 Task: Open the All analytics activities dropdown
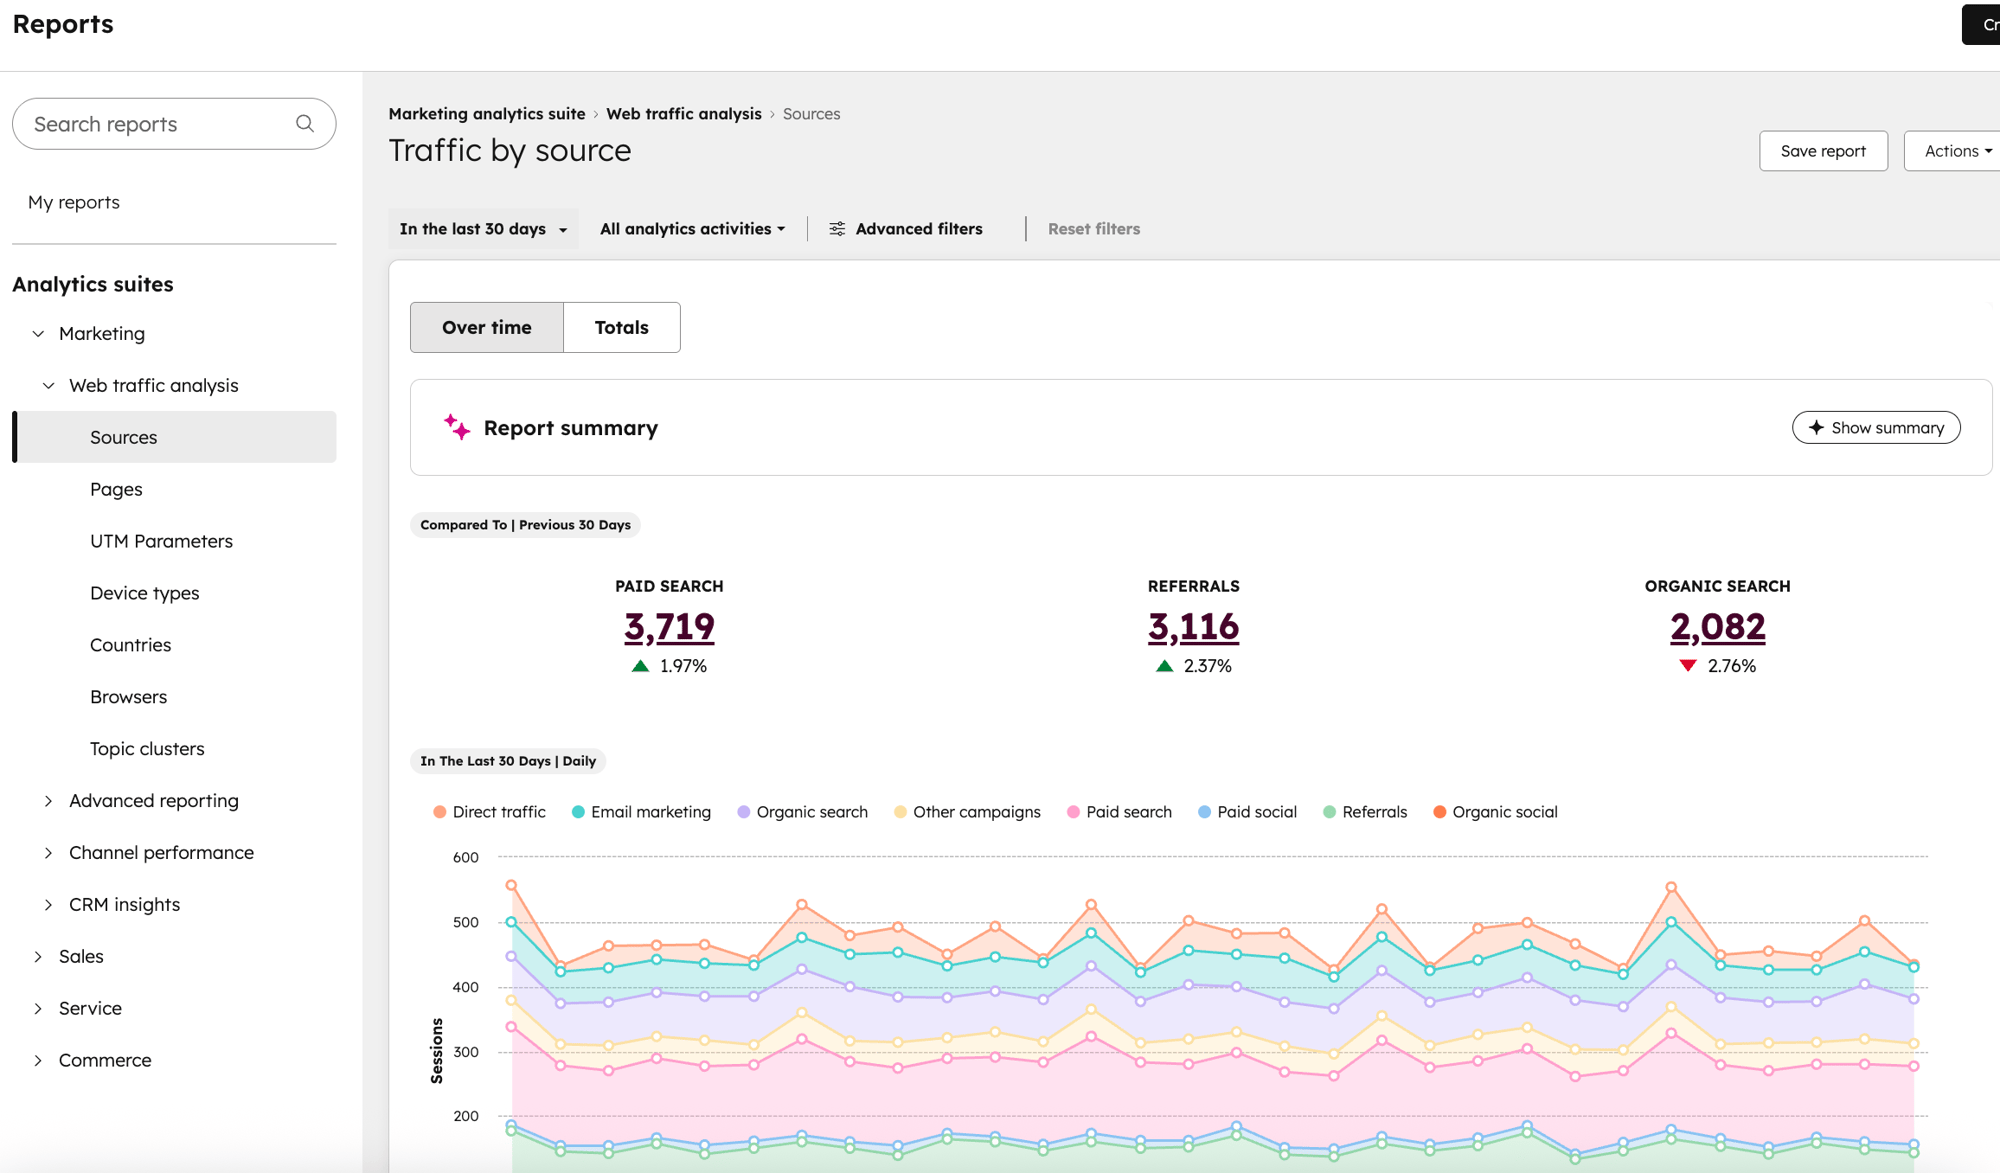(x=692, y=228)
